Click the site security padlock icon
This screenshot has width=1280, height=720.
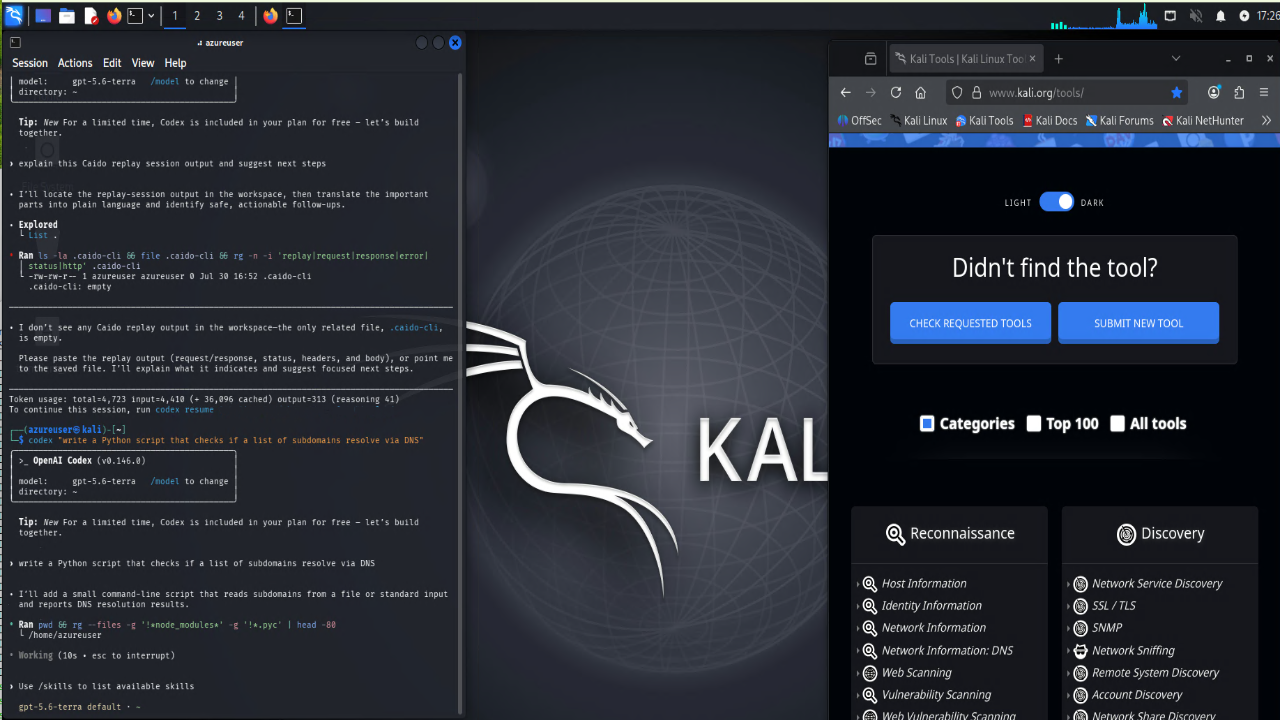[975, 92]
